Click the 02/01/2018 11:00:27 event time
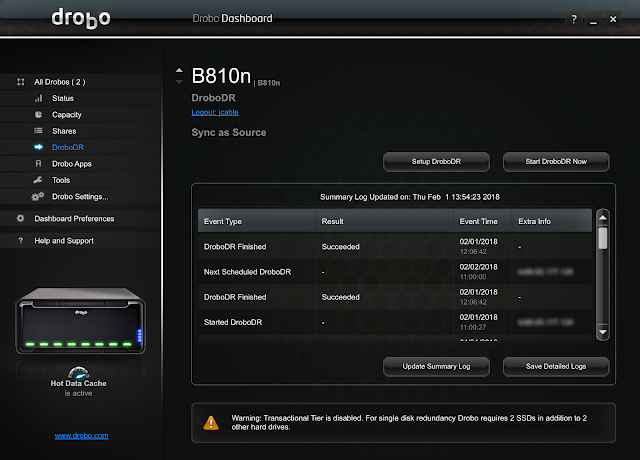 (x=478, y=322)
